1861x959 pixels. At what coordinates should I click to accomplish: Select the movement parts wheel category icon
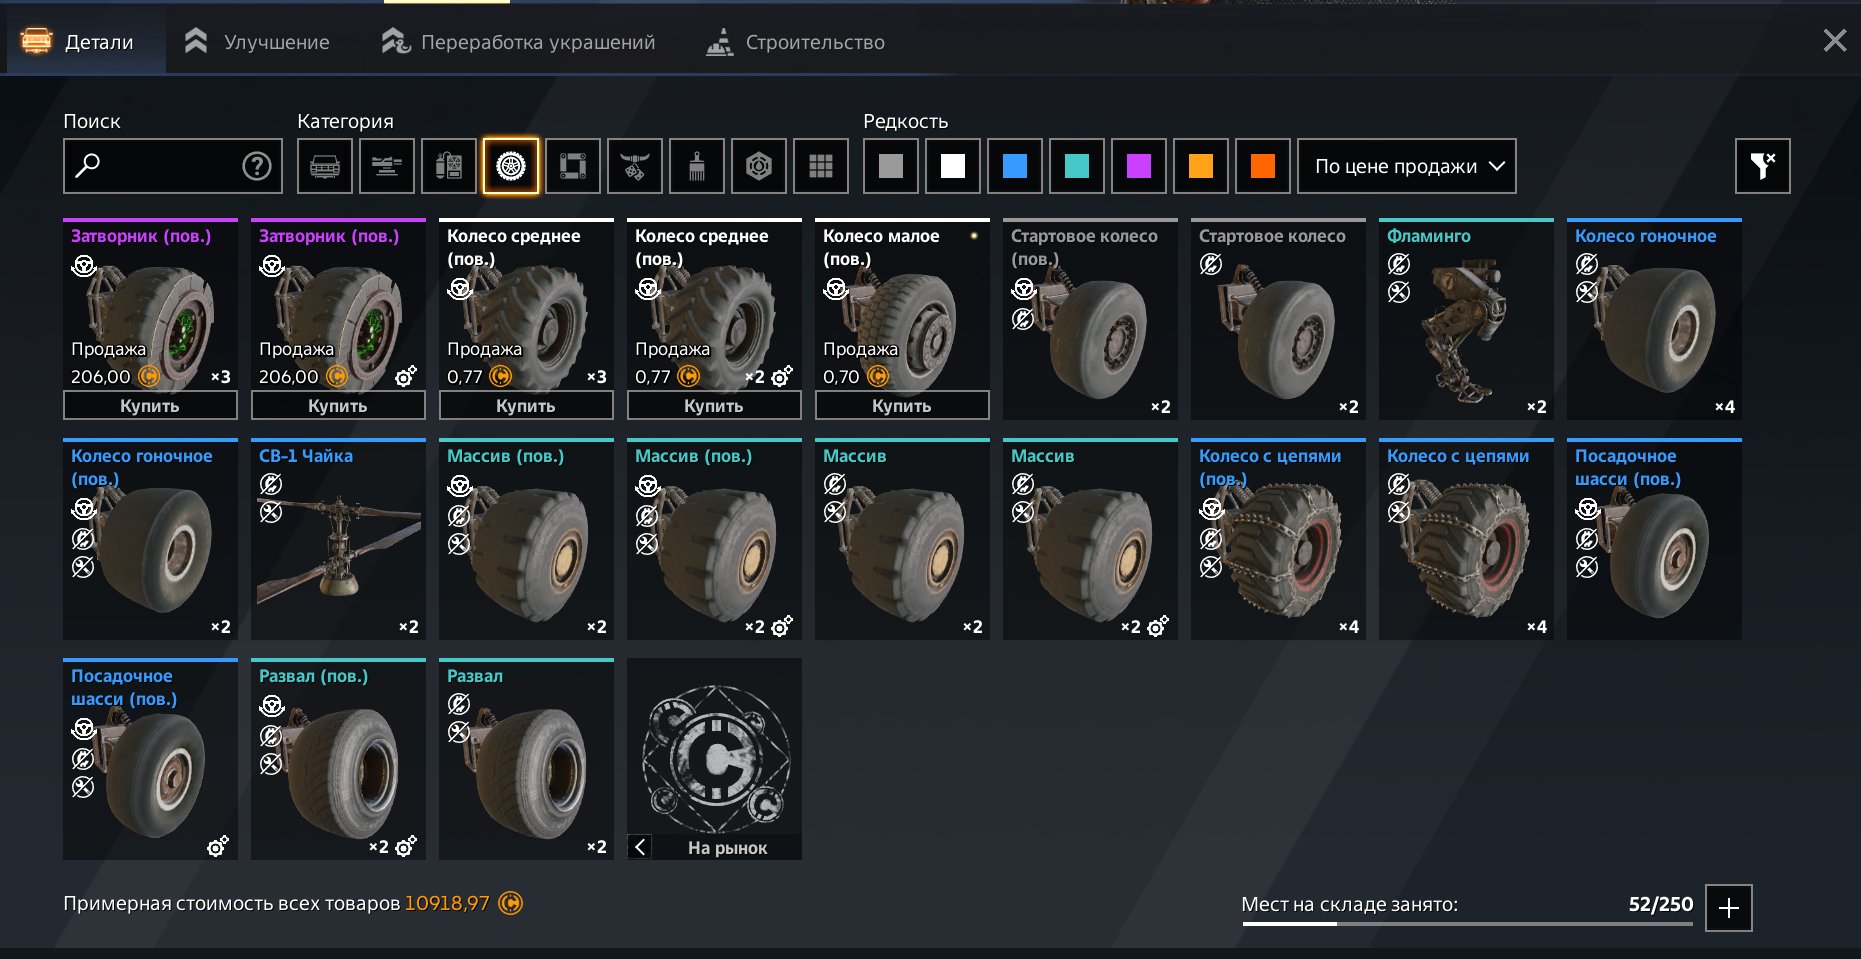(x=511, y=166)
